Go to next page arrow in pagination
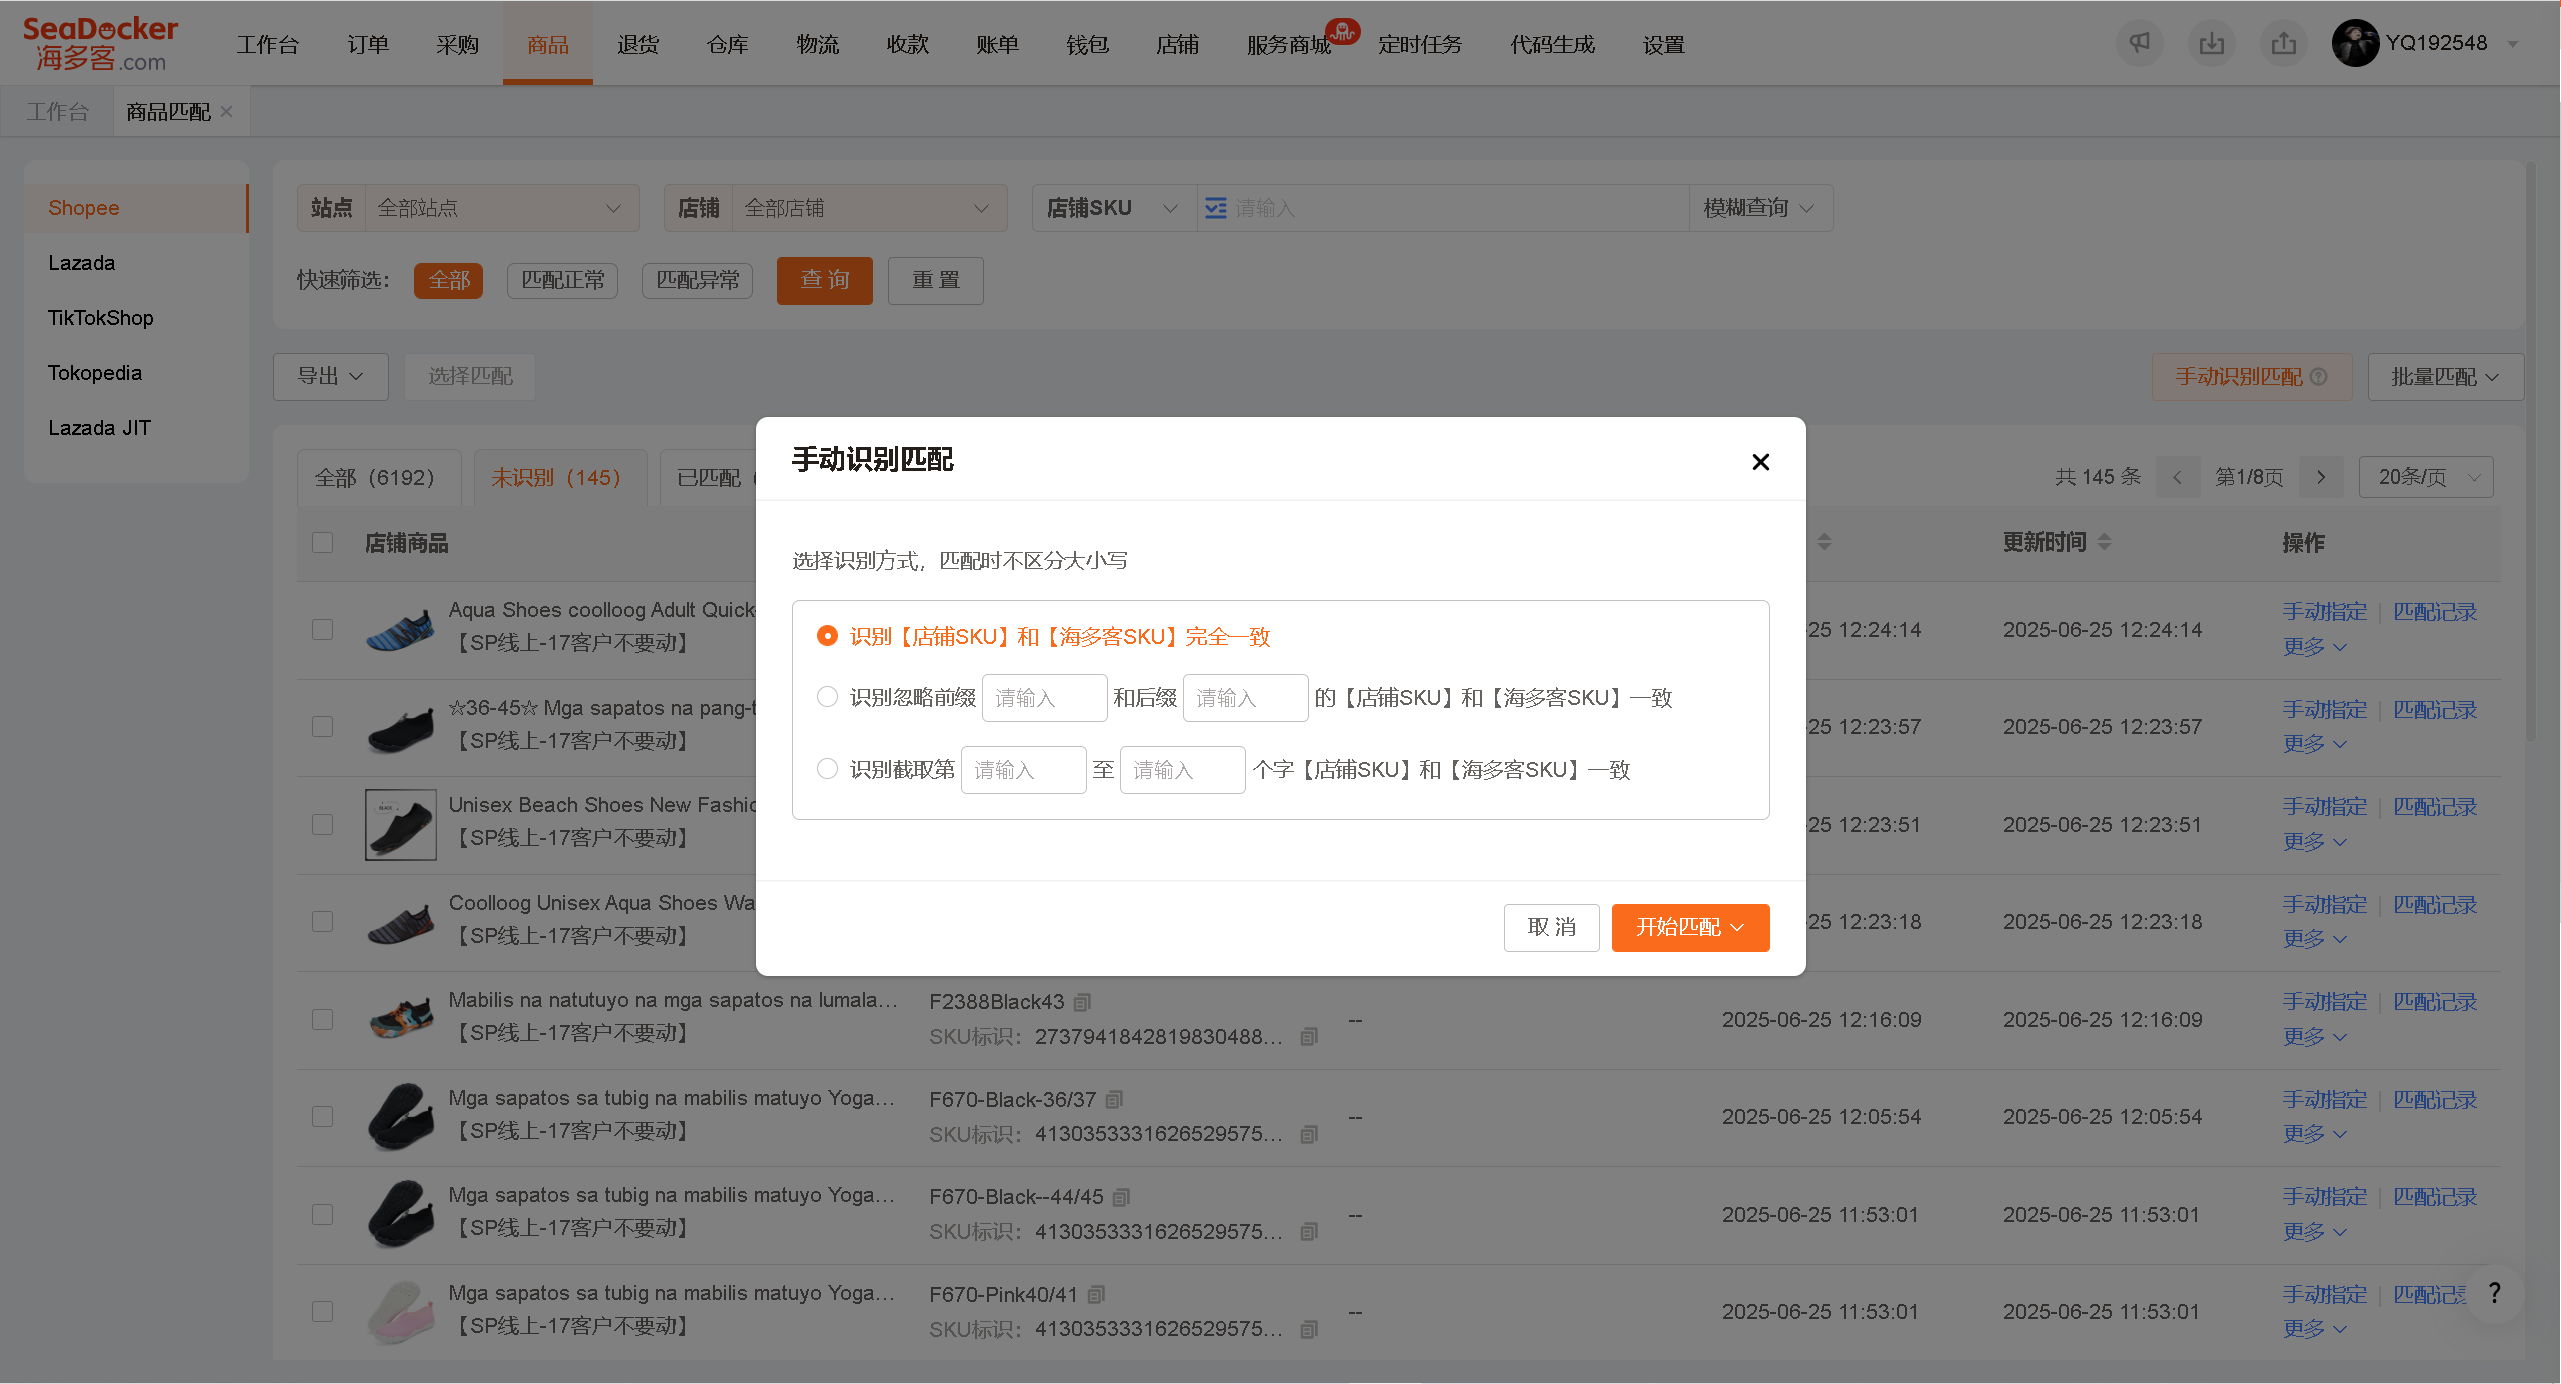Viewport: 2561px width, 1384px height. 2321,477
